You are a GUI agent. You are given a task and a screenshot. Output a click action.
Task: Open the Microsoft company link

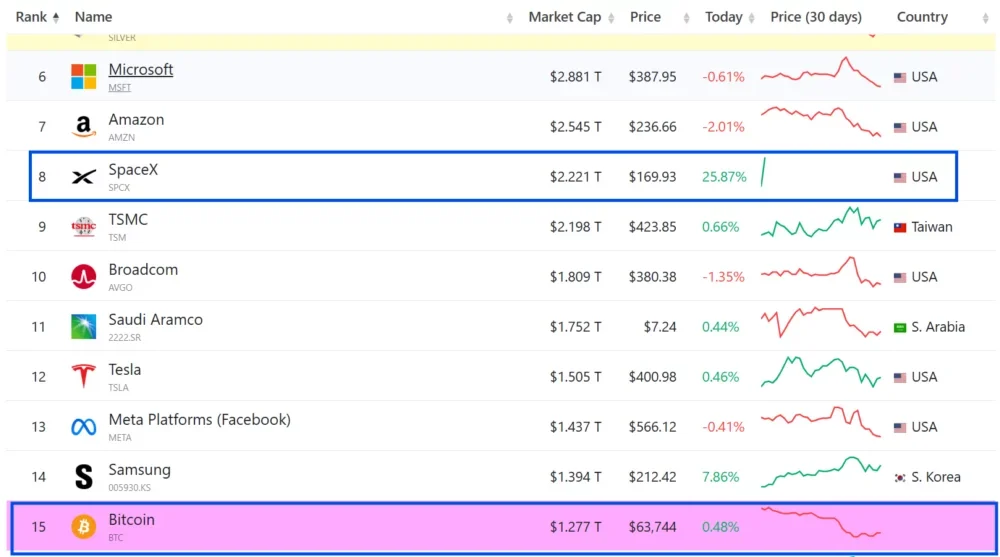pos(140,70)
